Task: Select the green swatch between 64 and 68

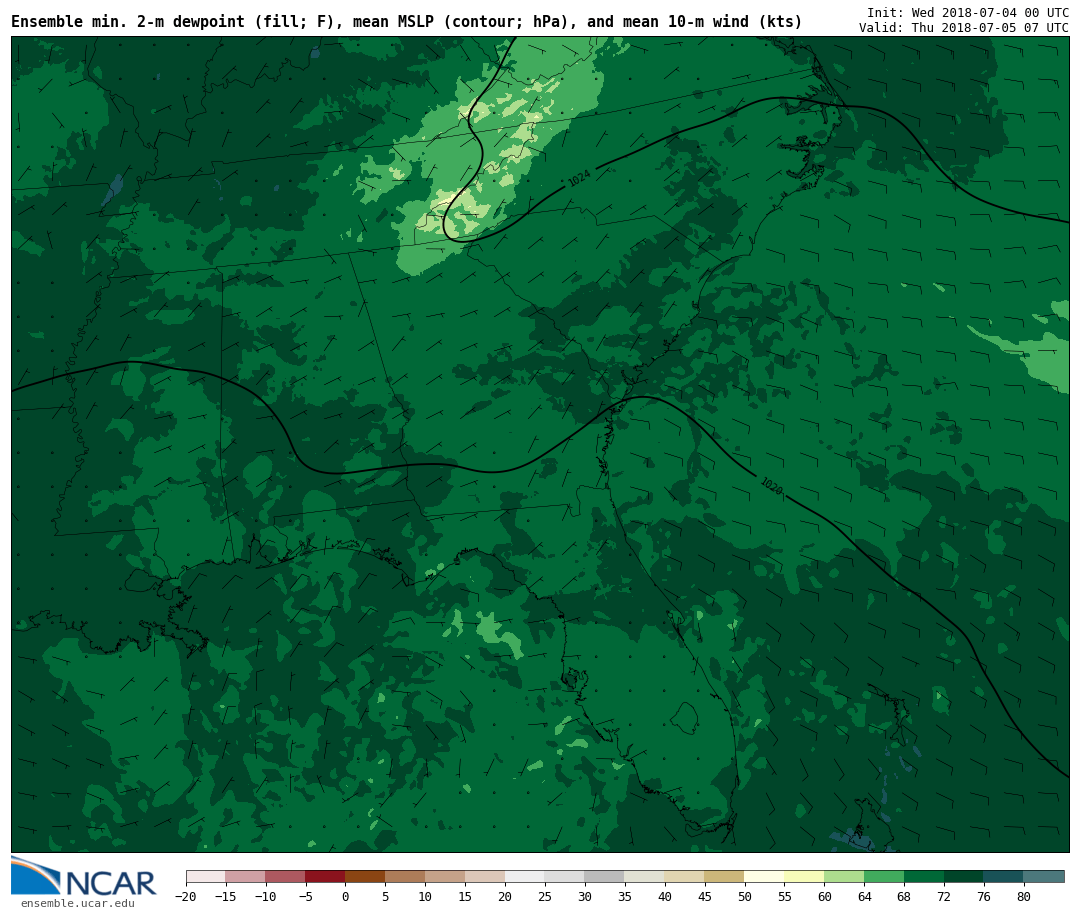Action: click(884, 877)
